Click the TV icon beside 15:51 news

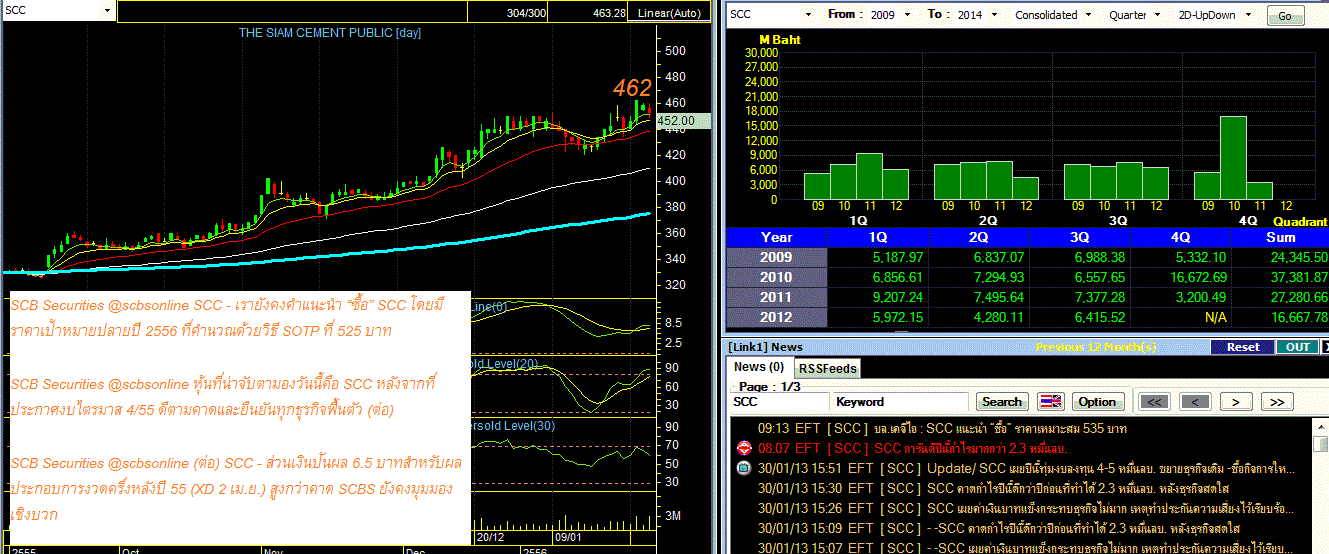coord(742,468)
